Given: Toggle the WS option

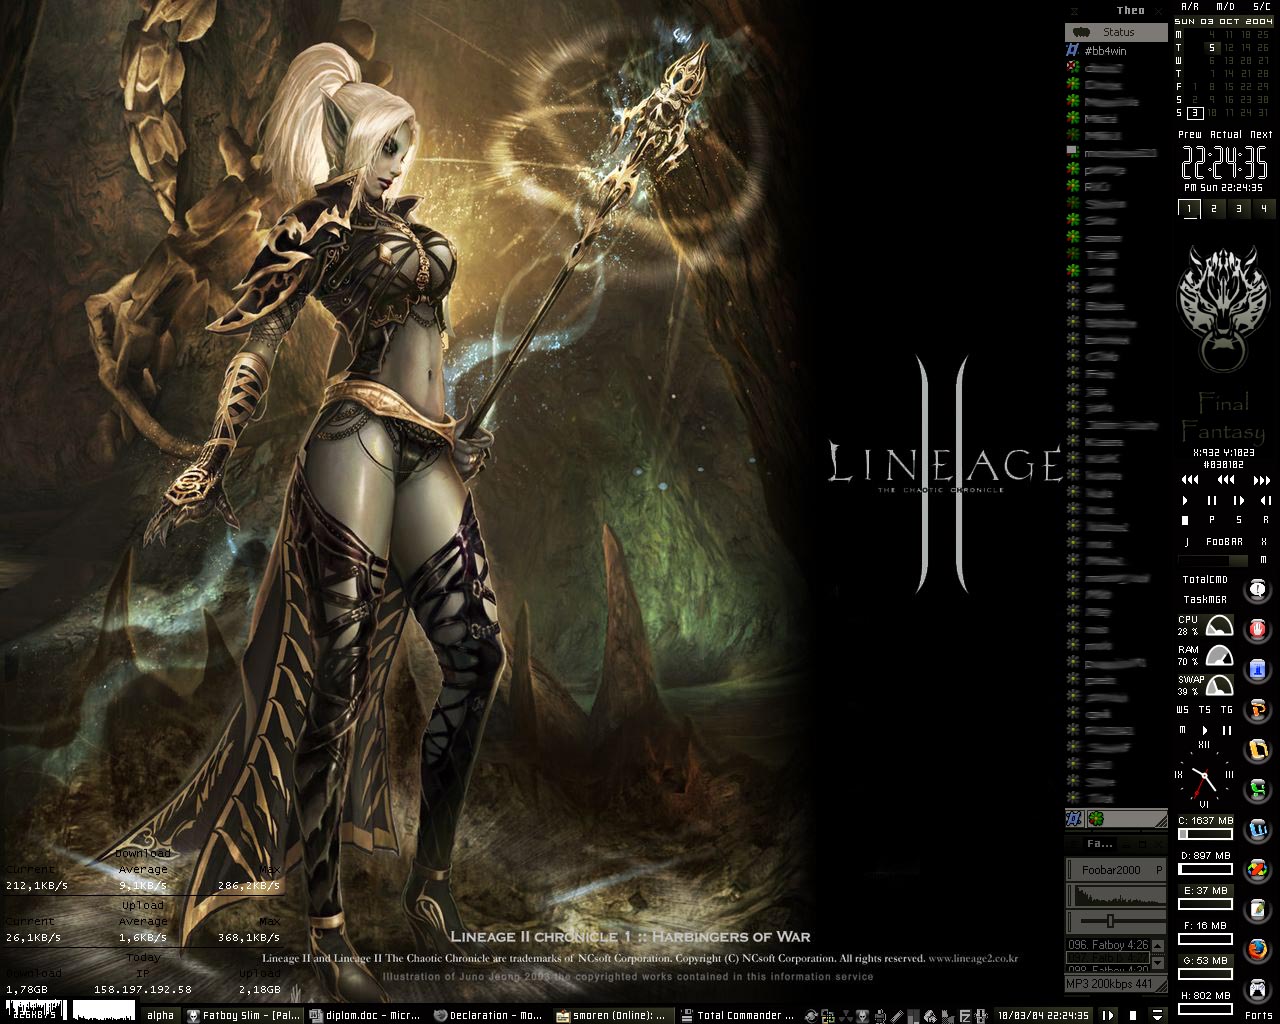Looking at the screenshot, I should point(1184,710).
